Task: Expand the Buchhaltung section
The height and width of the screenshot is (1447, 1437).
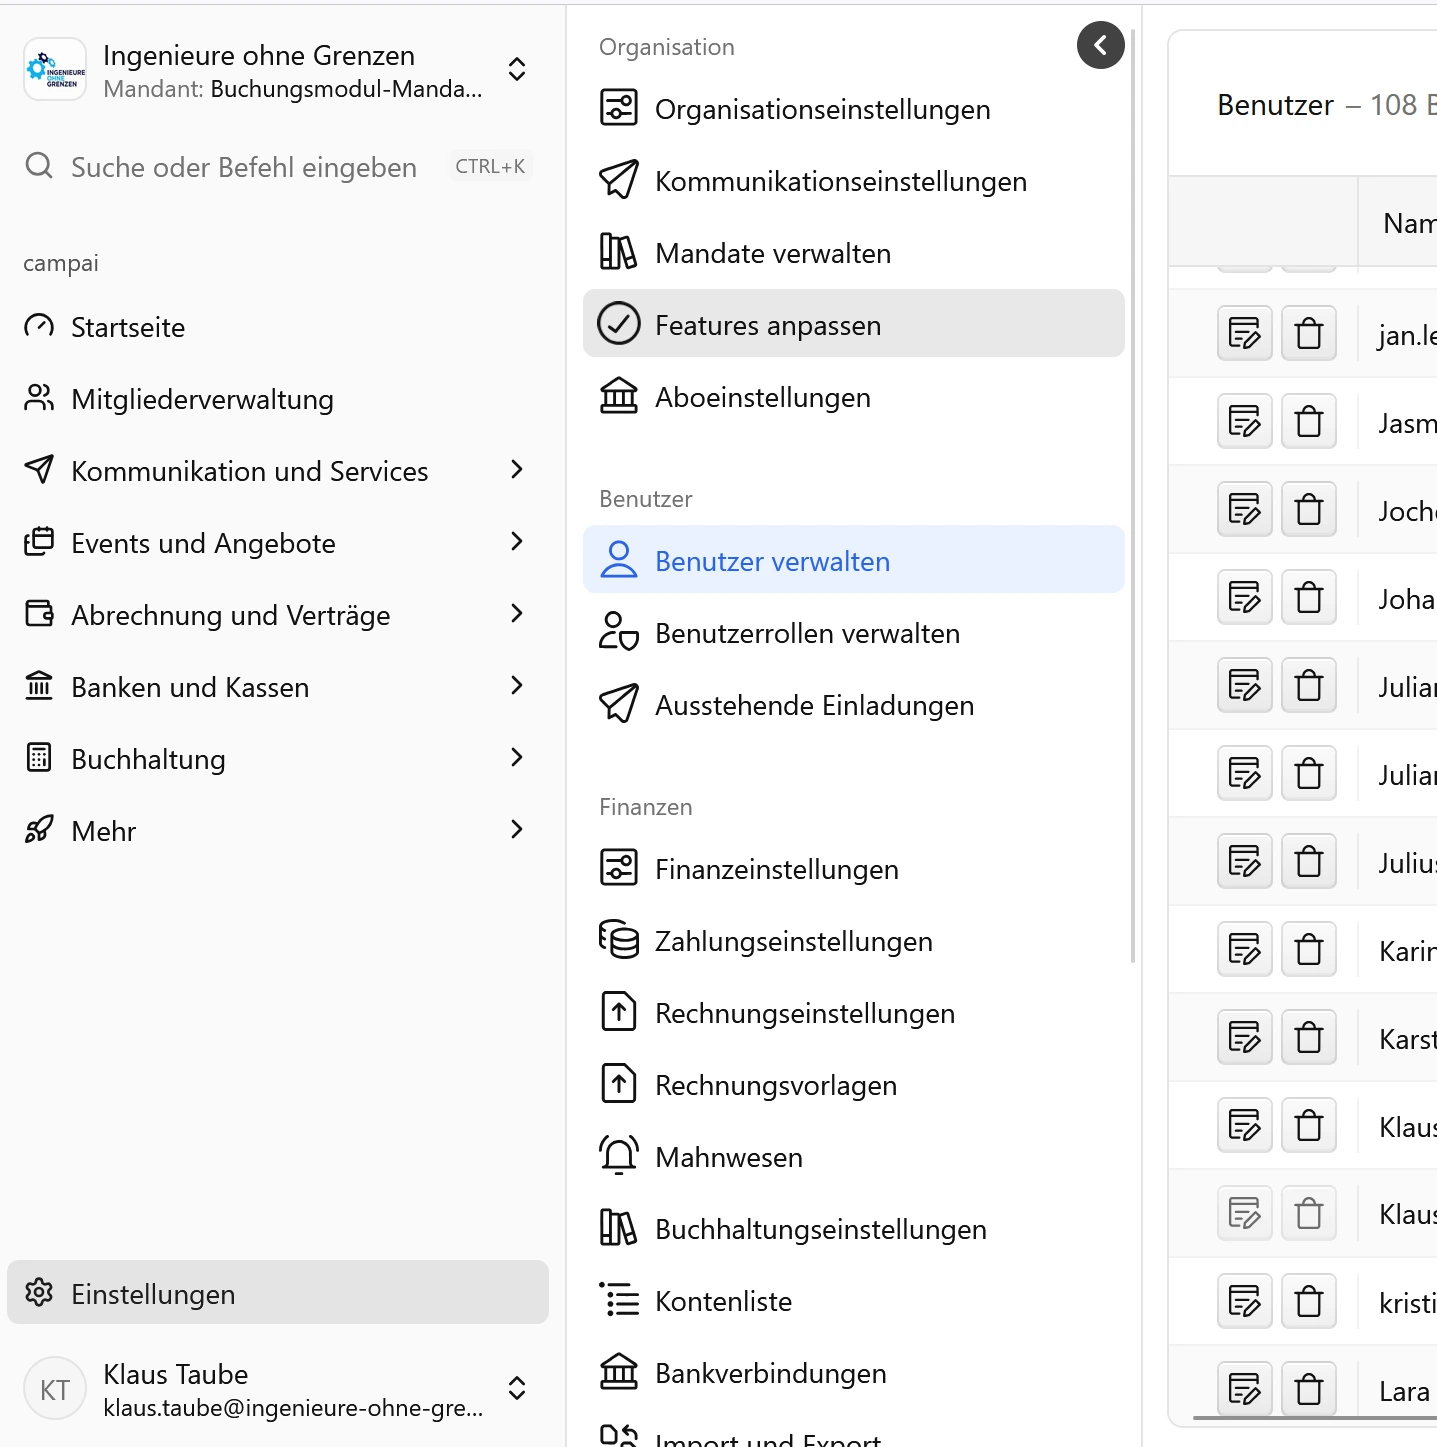Action: 516,758
